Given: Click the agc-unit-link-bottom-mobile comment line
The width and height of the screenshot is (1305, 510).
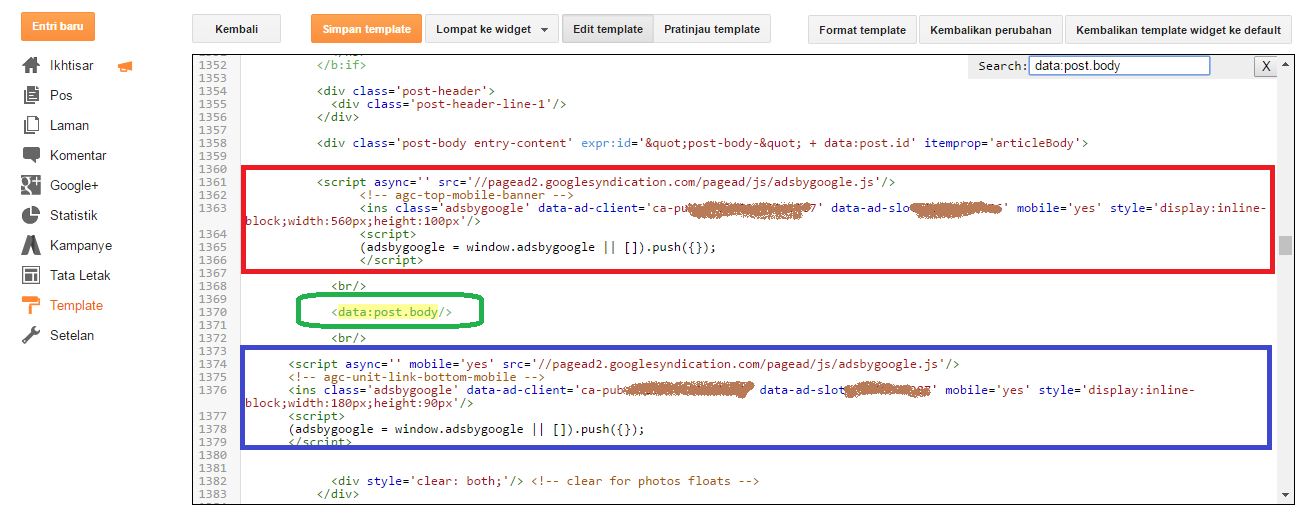Looking at the screenshot, I should pyautogui.click(x=416, y=378).
